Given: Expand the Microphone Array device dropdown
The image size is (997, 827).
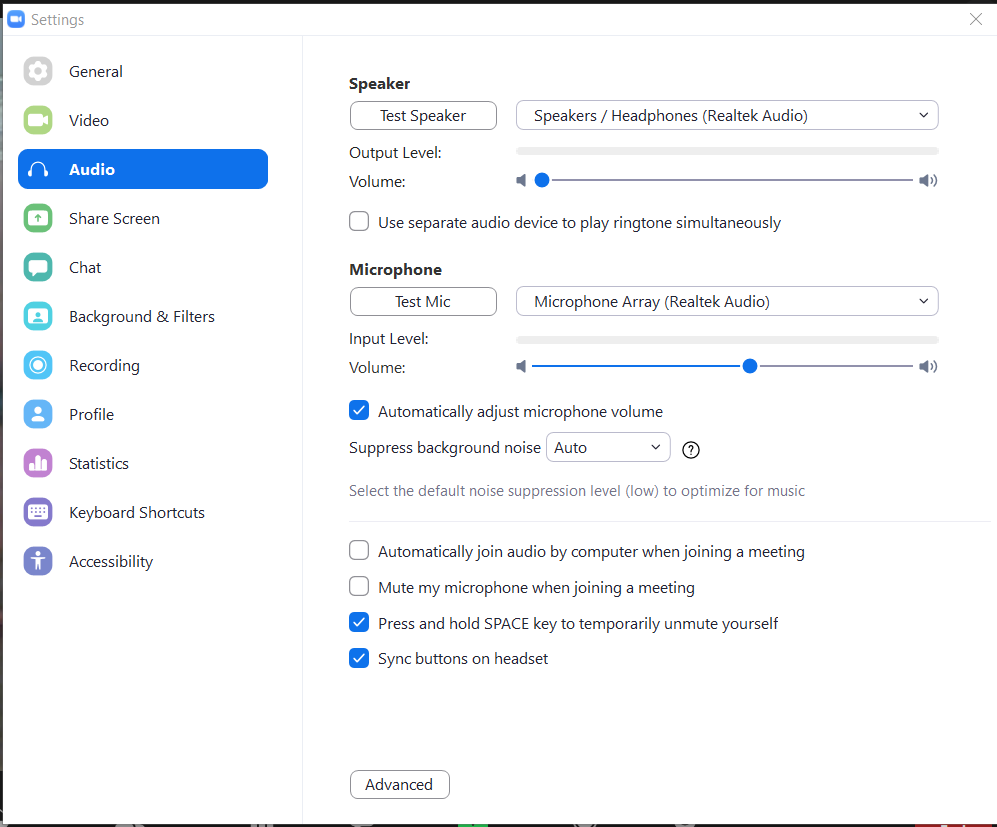Looking at the screenshot, I should point(727,301).
